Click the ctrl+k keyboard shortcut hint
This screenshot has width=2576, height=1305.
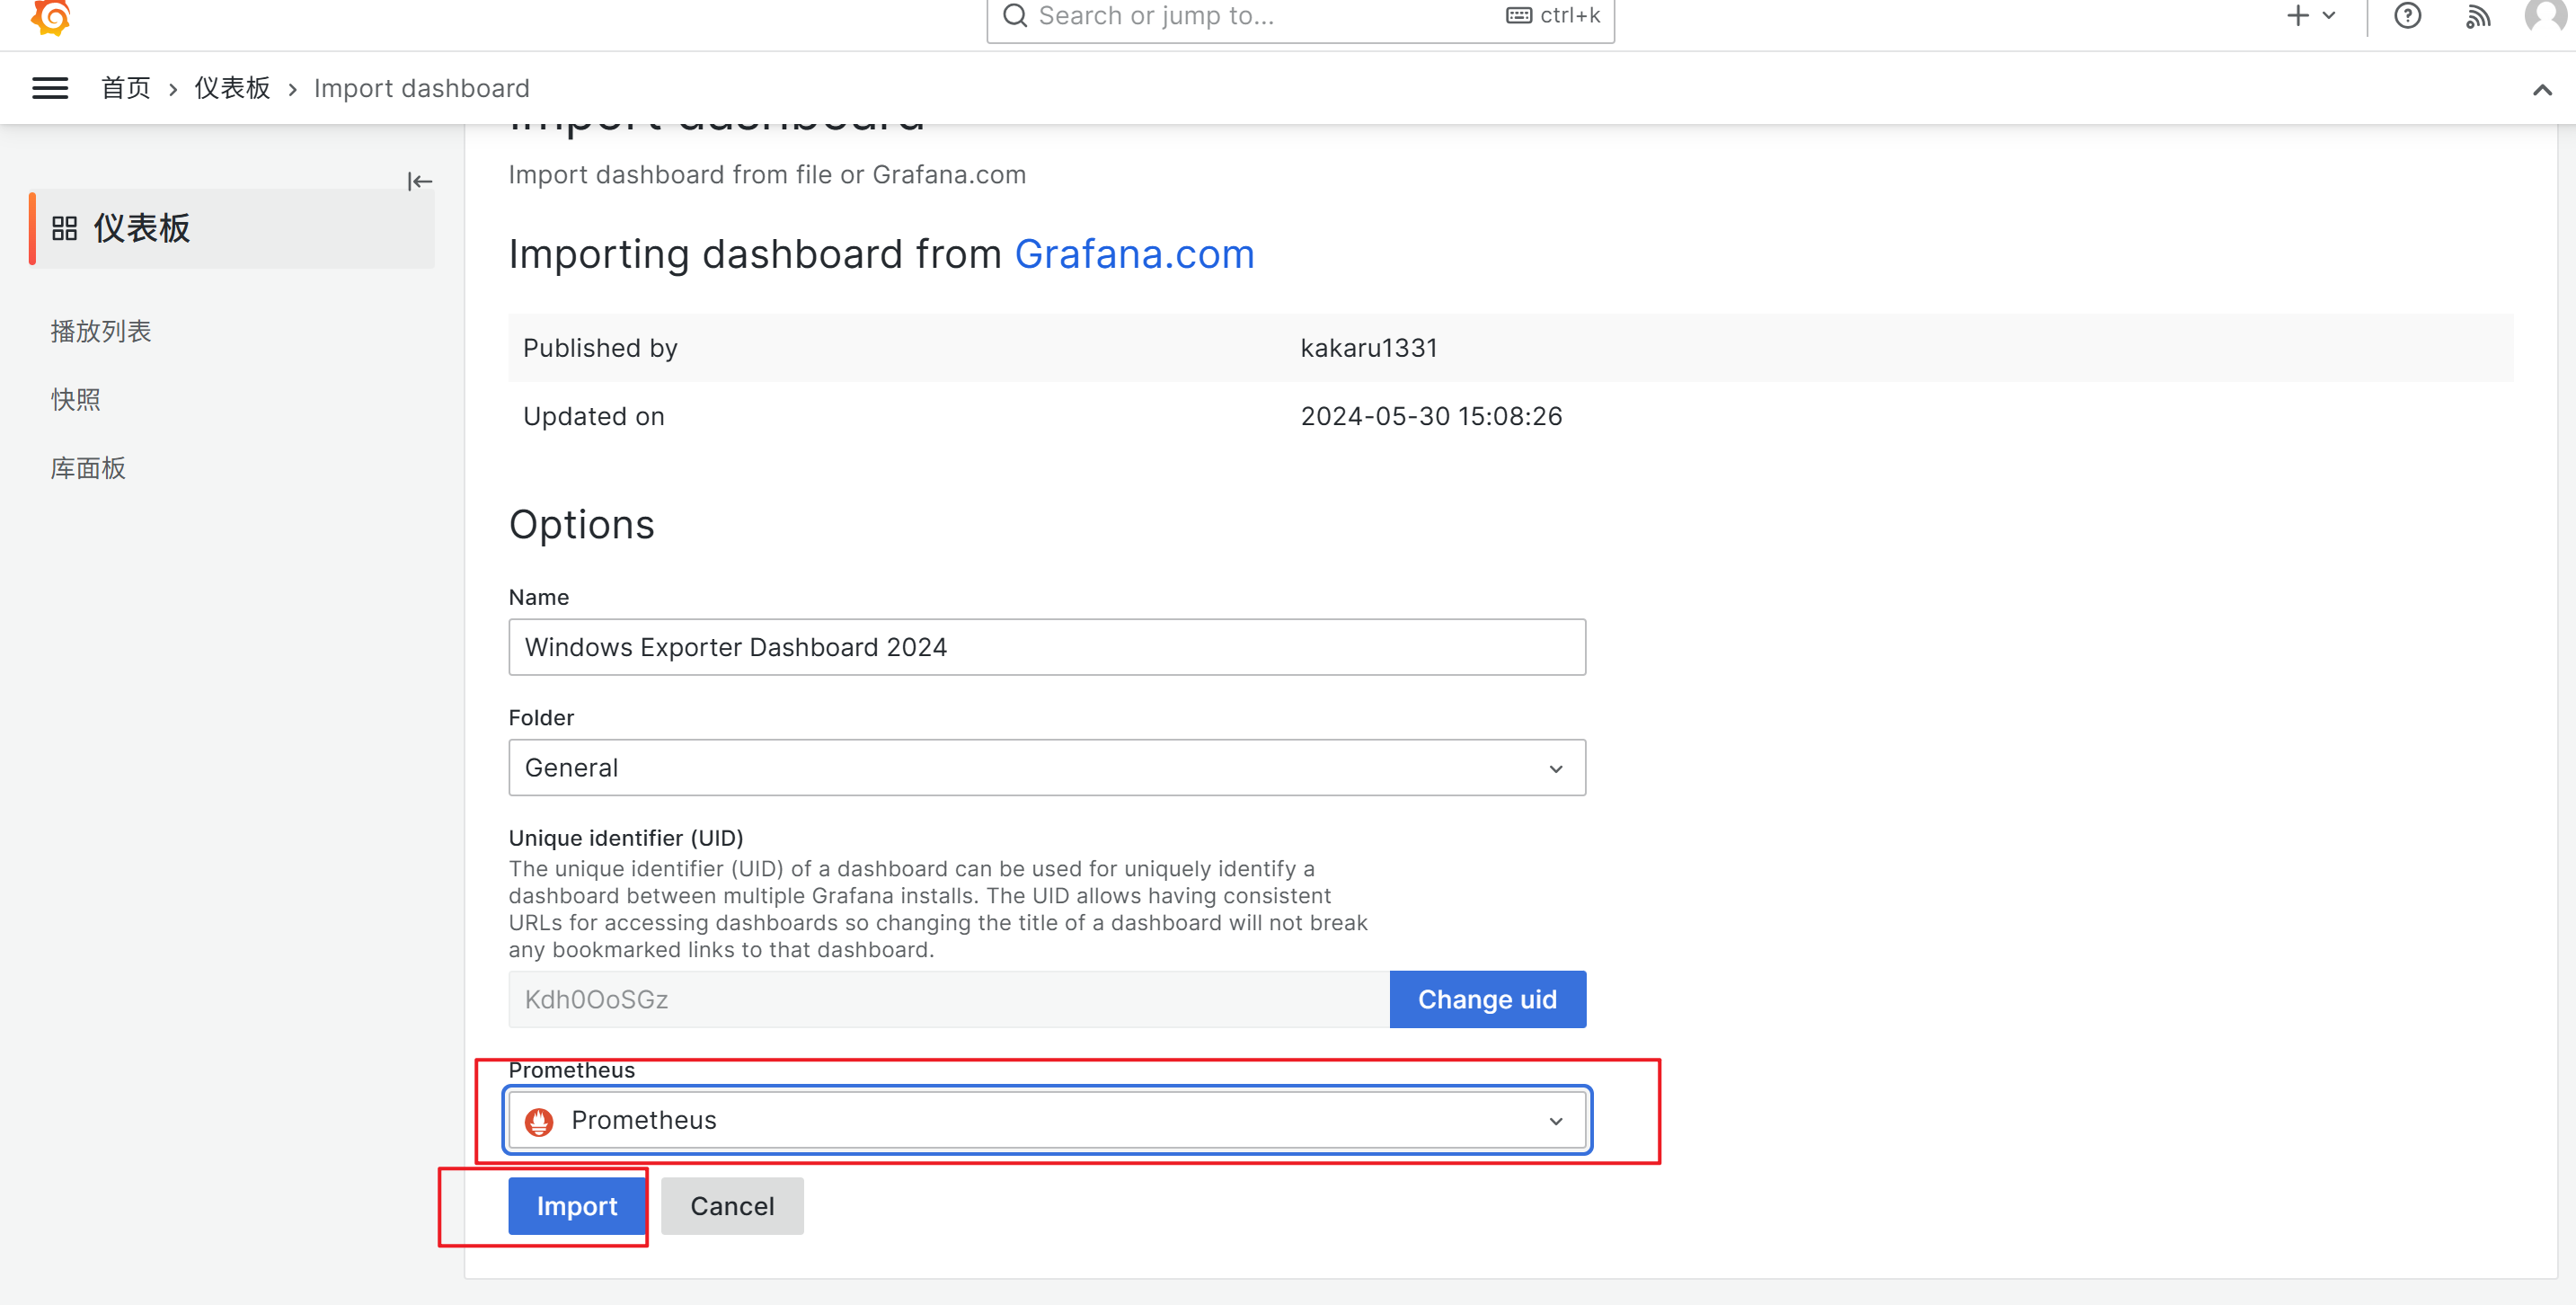pyautogui.click(x=1553, y=15)
